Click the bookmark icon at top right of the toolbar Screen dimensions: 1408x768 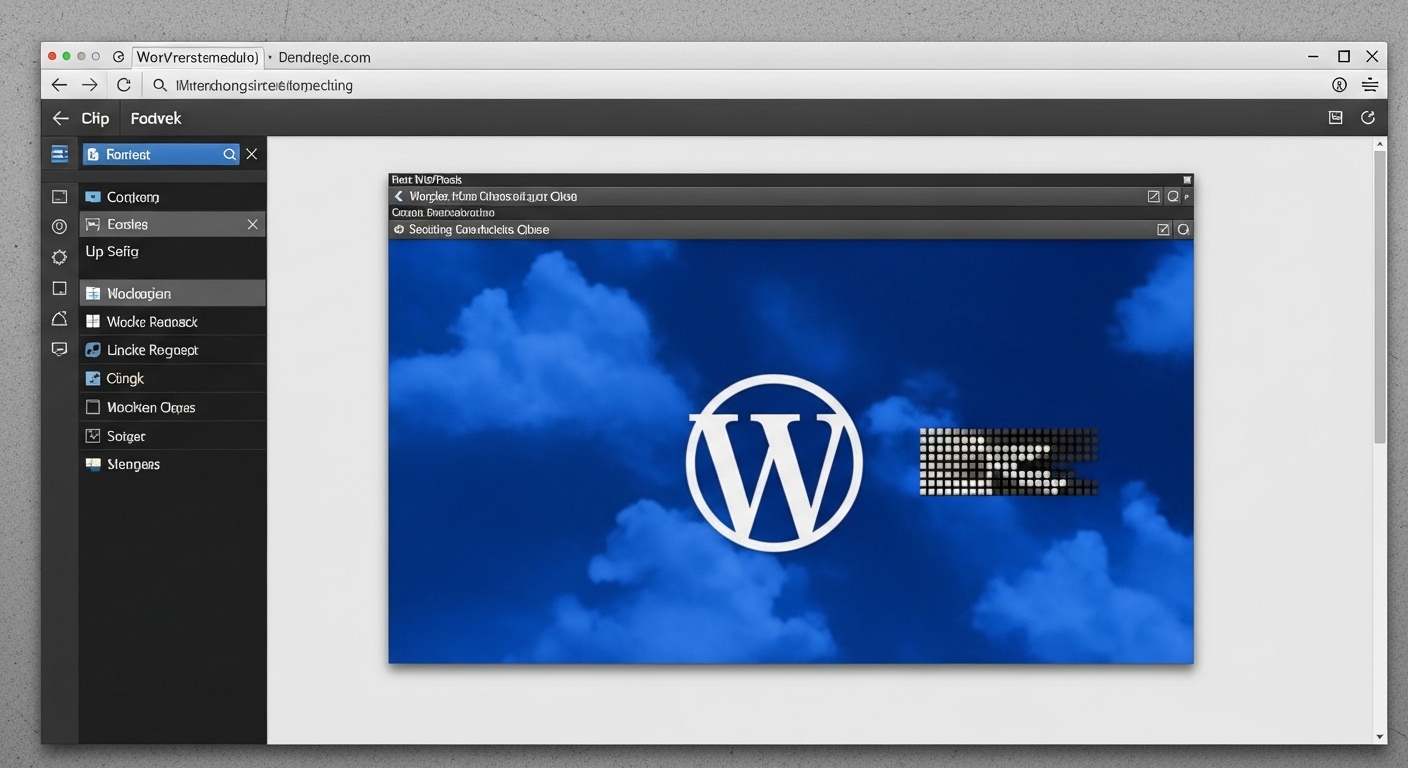1335,117
